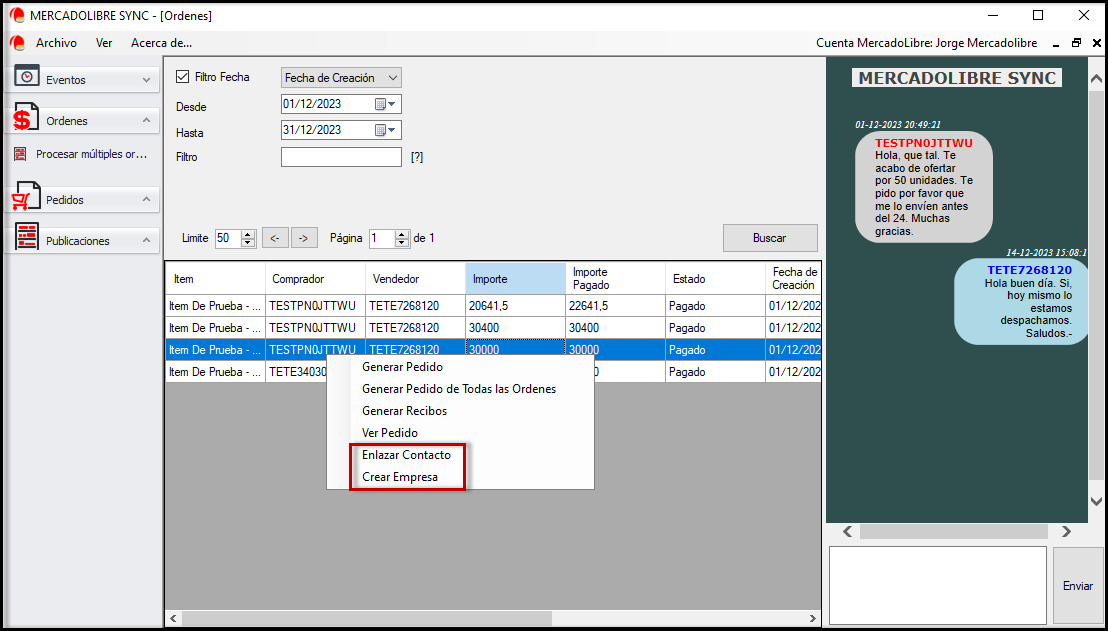Click the Pedidos shopping cart icon
Screen dimensions: 1108x631
26,197
